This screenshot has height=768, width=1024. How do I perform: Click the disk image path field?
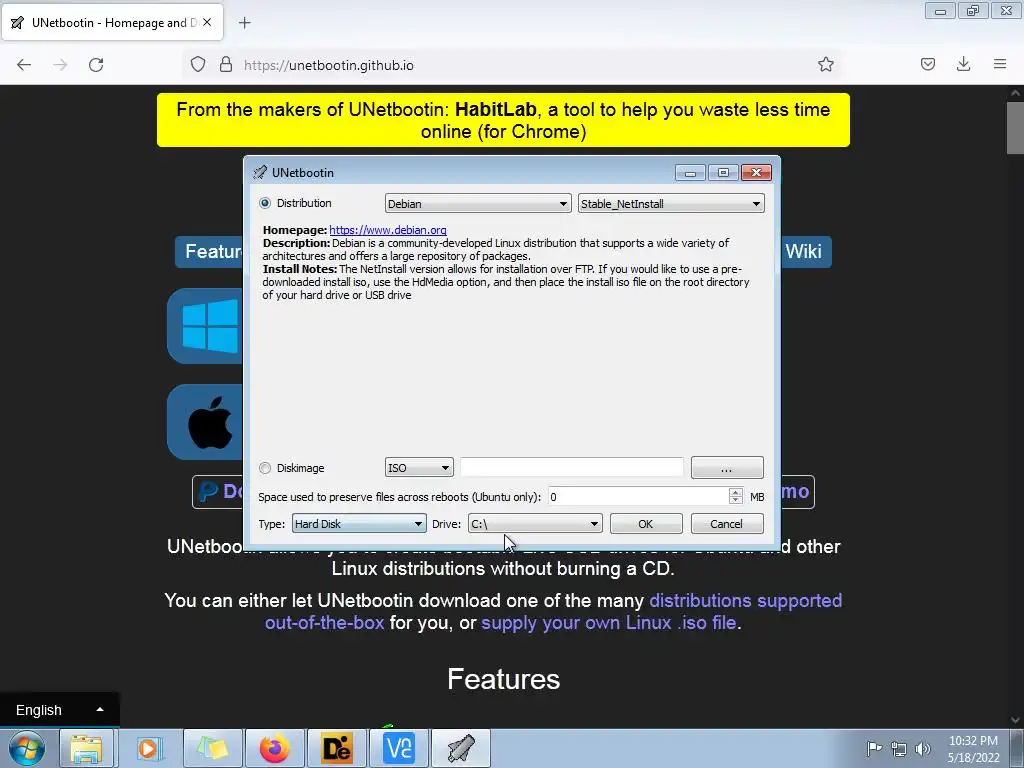click(571, 468)
